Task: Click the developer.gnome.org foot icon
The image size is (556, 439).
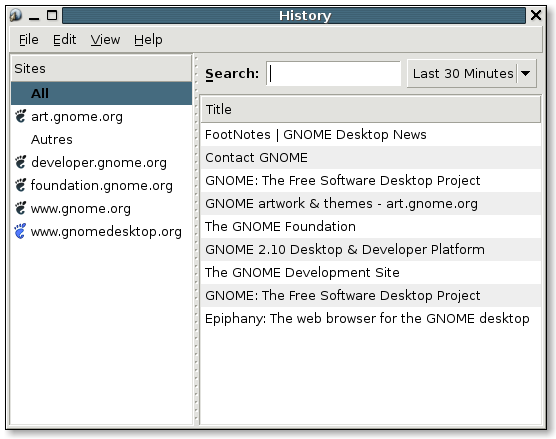Action: [x=21, y=162]
